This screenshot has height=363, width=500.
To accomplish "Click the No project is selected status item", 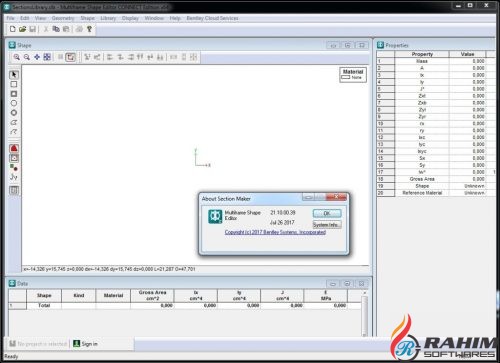I will pos(38,344).
